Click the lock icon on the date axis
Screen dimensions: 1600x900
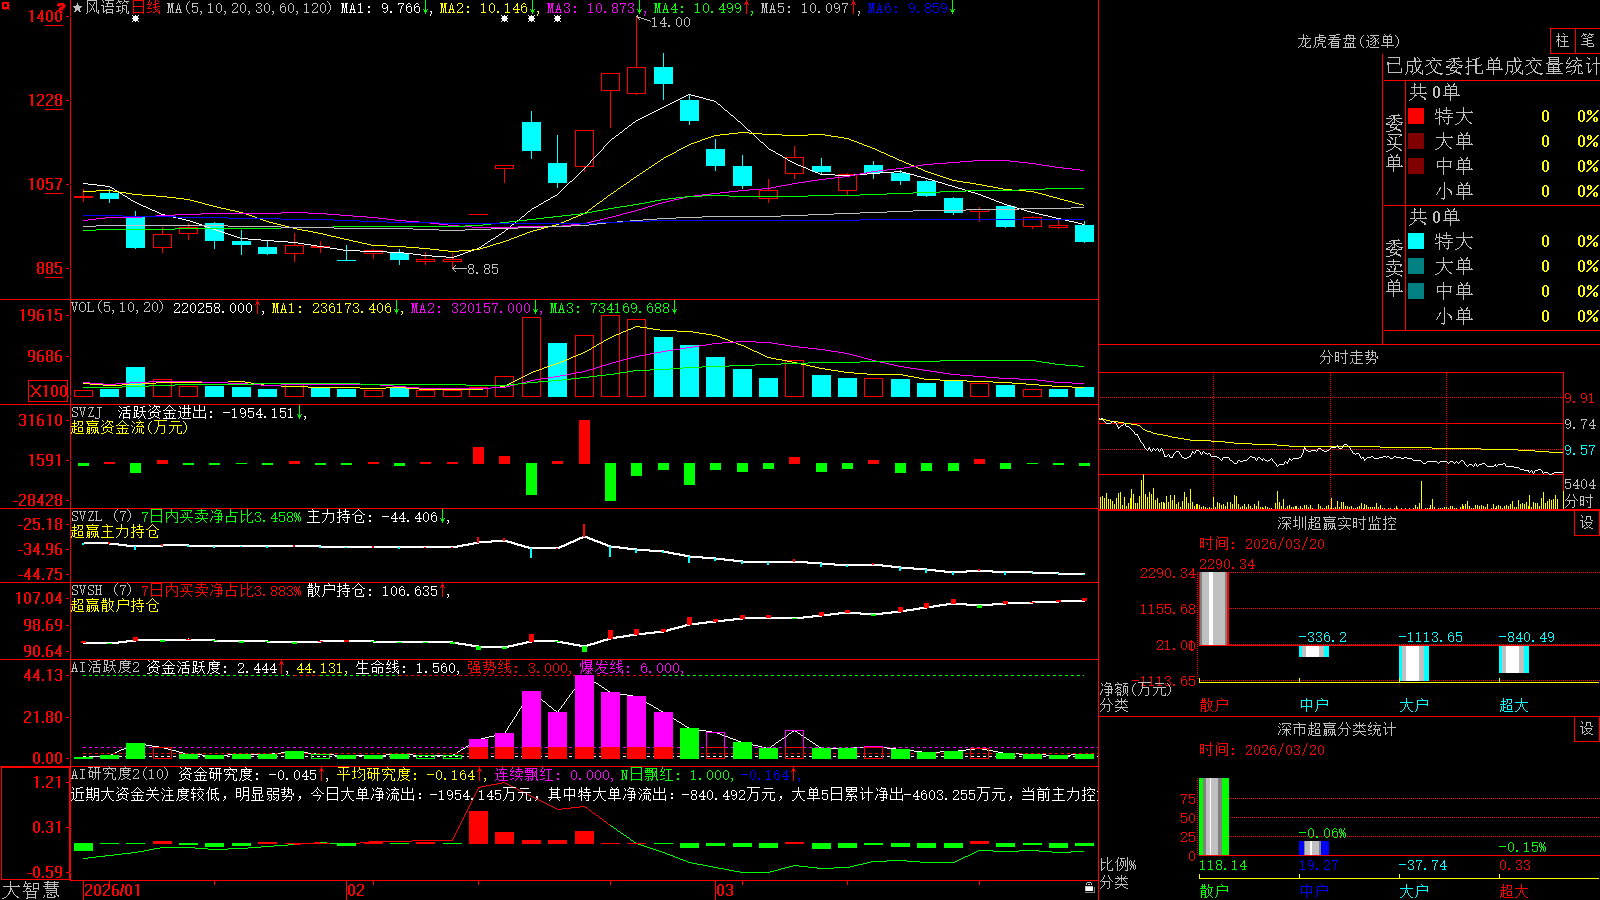tap(1090, 888)
